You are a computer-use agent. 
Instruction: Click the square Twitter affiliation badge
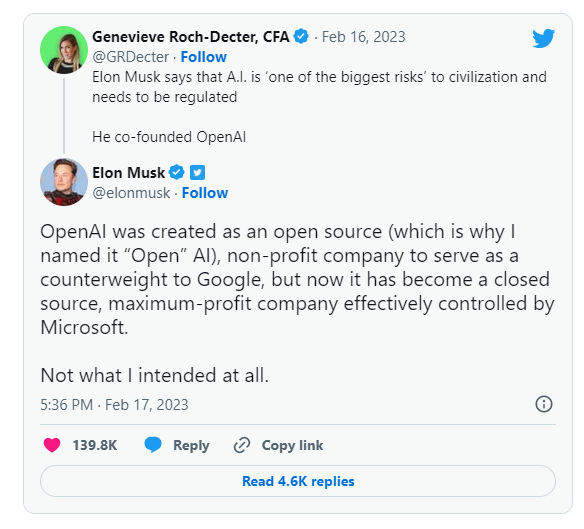pyautogui.click(x=197, y=172)
